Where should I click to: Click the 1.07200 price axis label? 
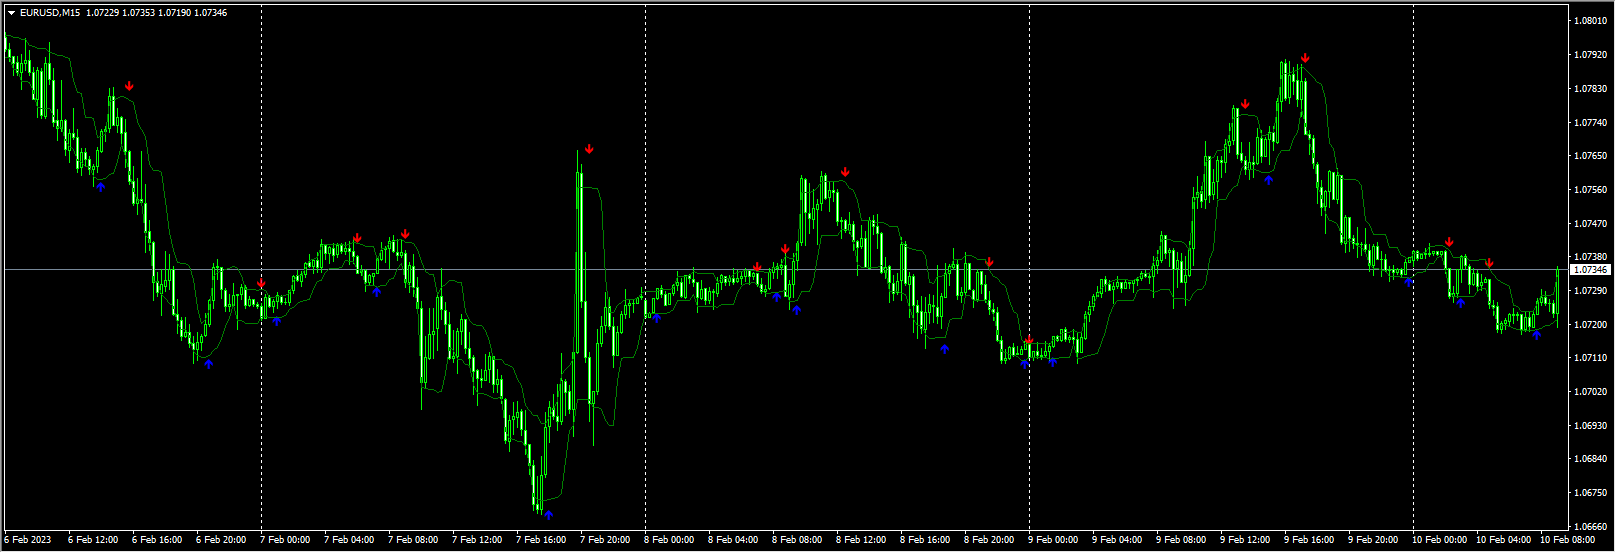pos(1590,324)
